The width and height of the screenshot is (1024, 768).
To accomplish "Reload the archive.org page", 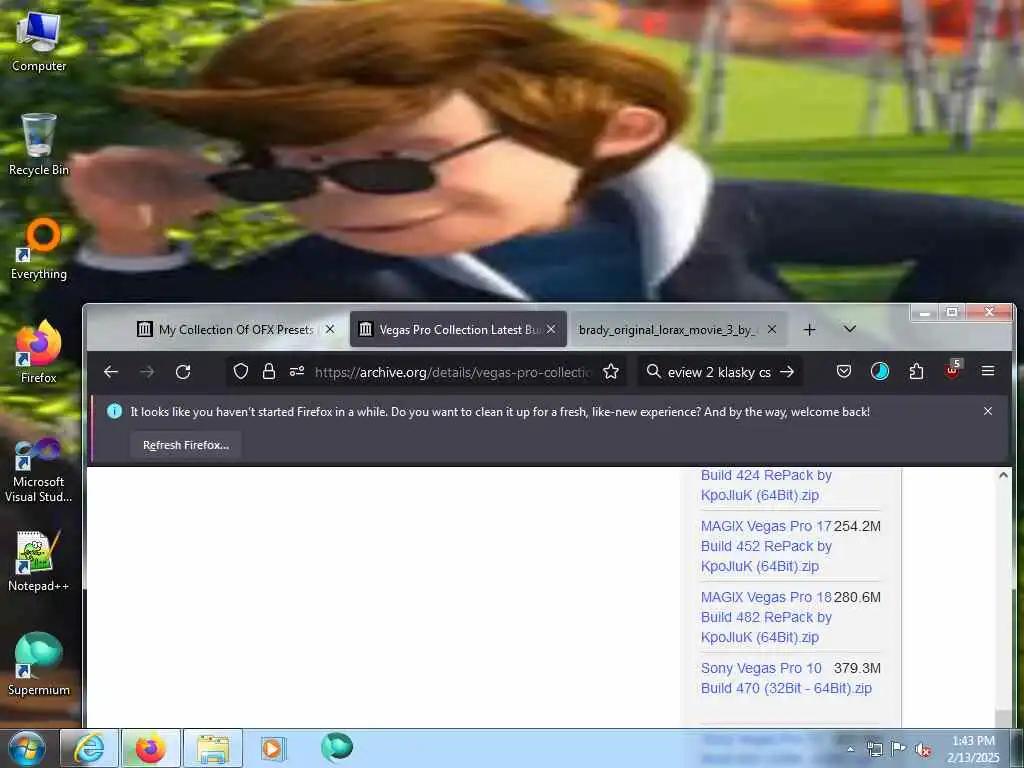I will click(x=183, y=372).
